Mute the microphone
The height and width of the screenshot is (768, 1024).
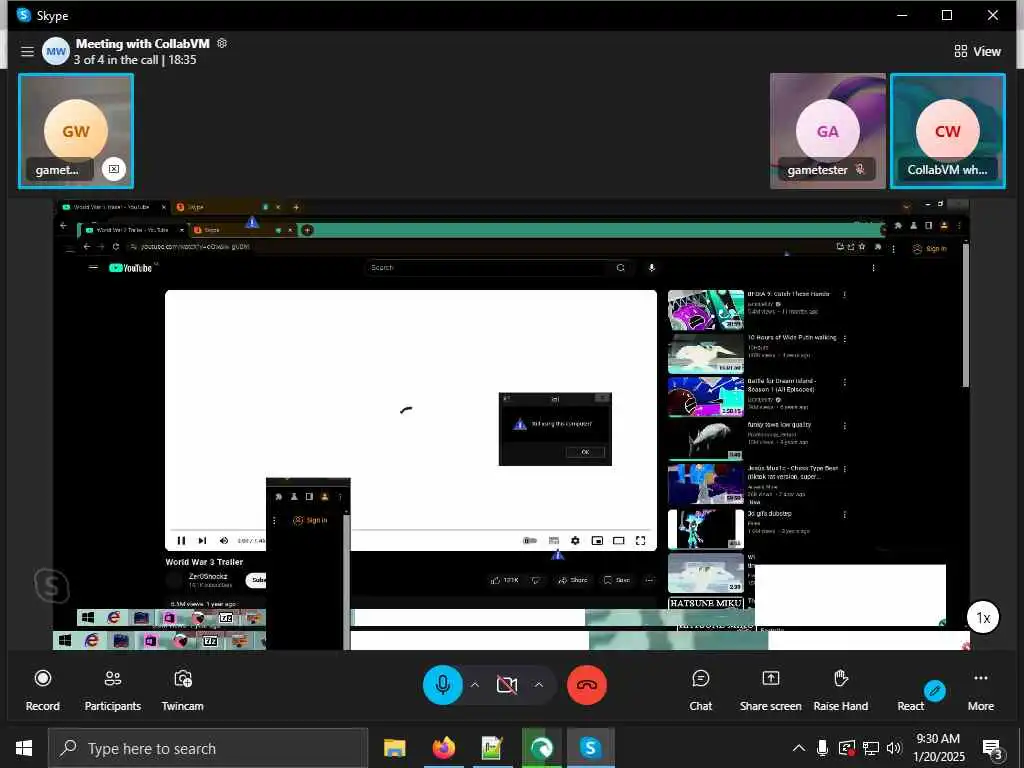(443, 685)
